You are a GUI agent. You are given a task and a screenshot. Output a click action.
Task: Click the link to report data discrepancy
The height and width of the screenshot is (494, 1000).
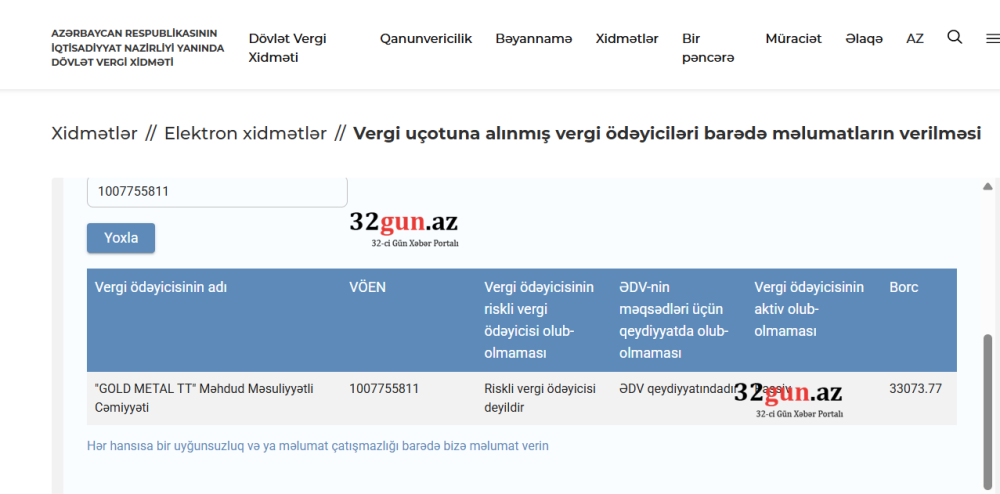318,446
